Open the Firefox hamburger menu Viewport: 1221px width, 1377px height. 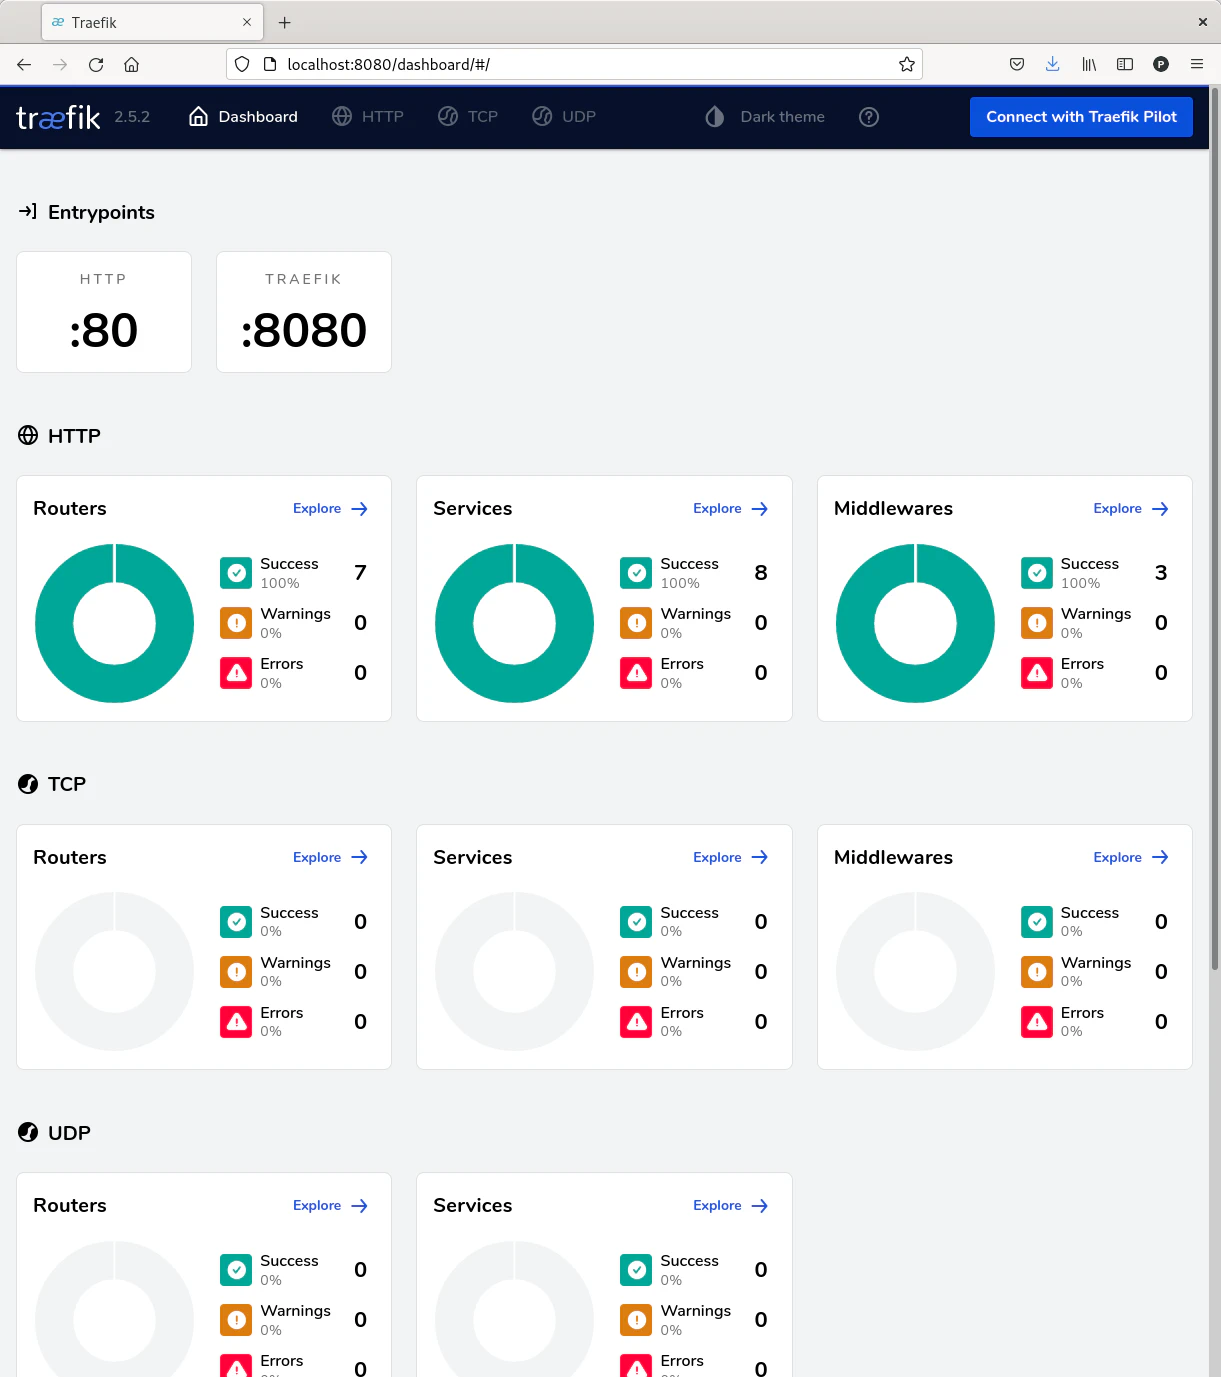coord(1196,64)
